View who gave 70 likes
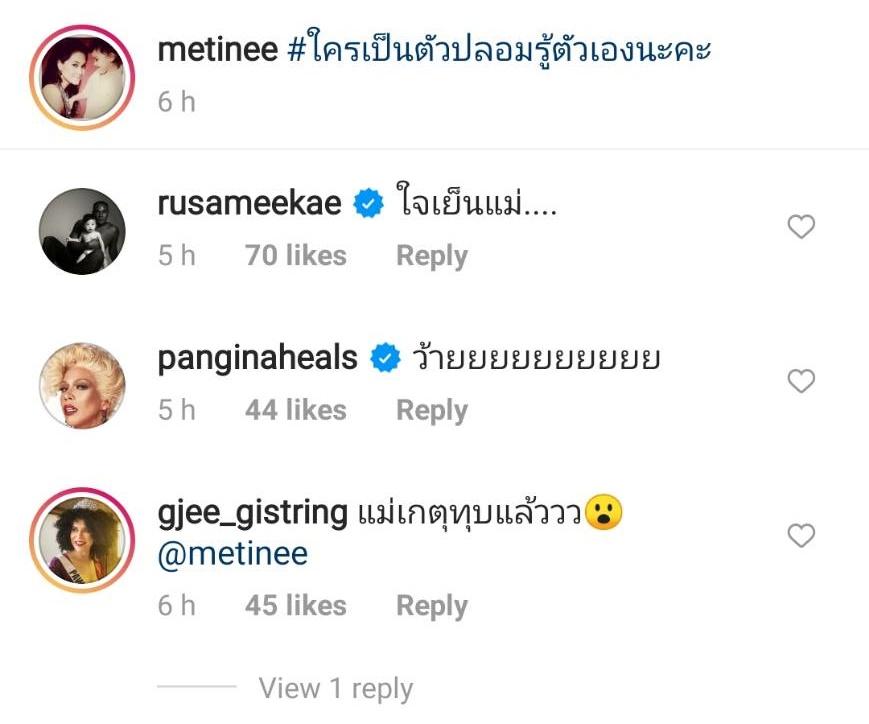 coord(295,256)
